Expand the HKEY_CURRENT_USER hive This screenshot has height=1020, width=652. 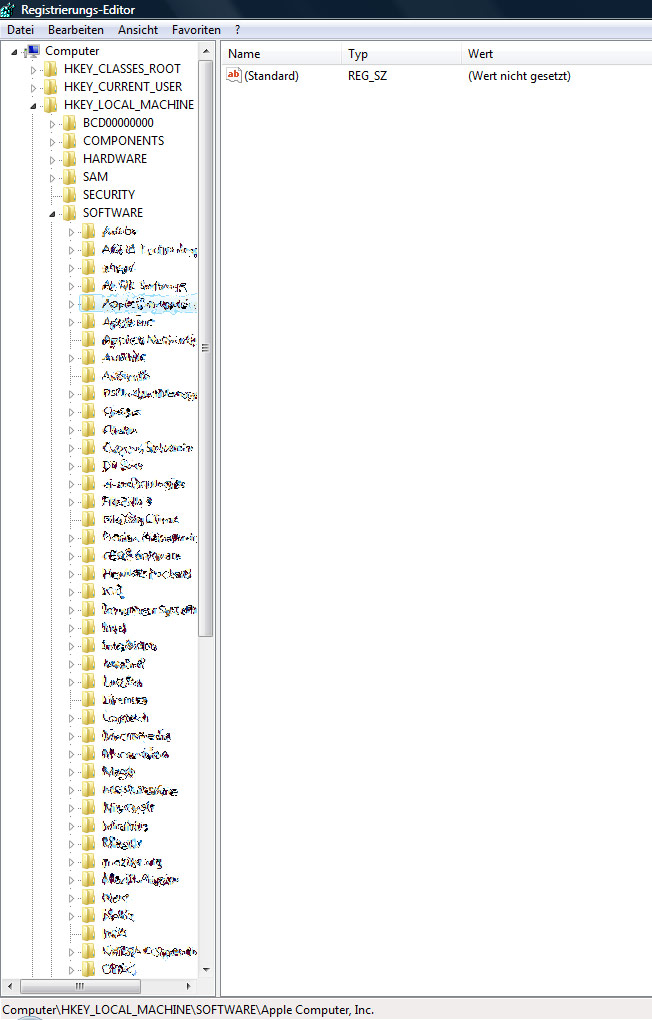point(33,87)
